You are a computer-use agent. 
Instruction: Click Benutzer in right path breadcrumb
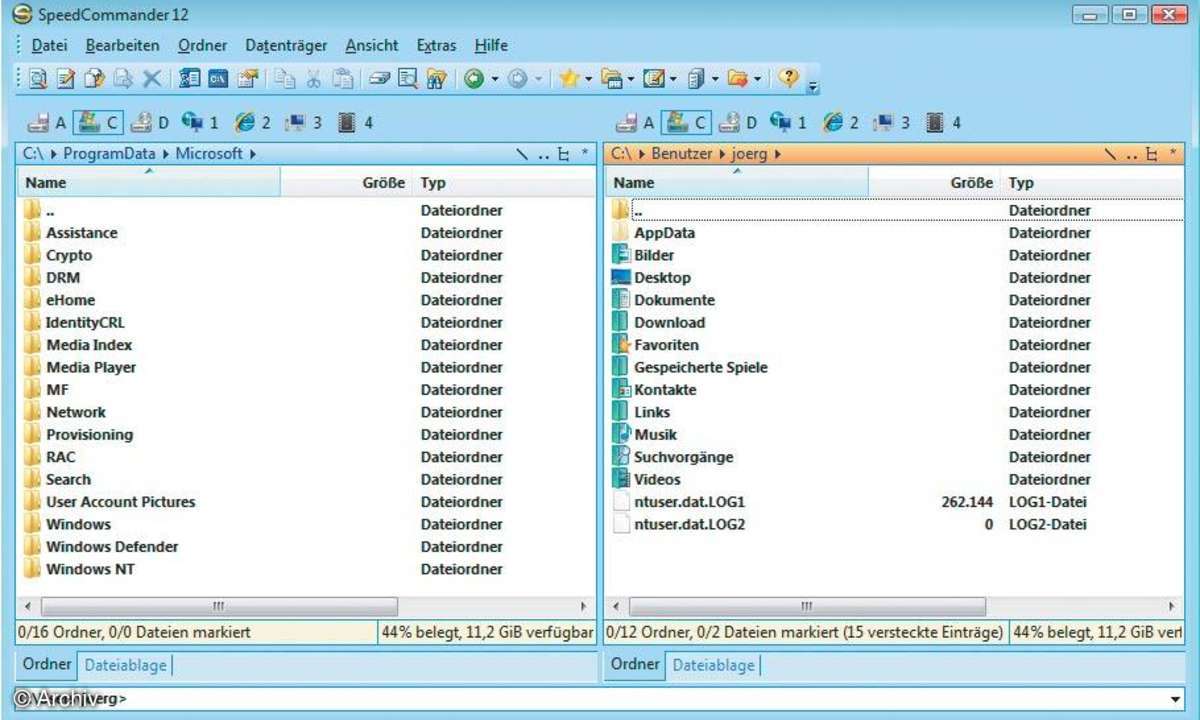[682, 154]
